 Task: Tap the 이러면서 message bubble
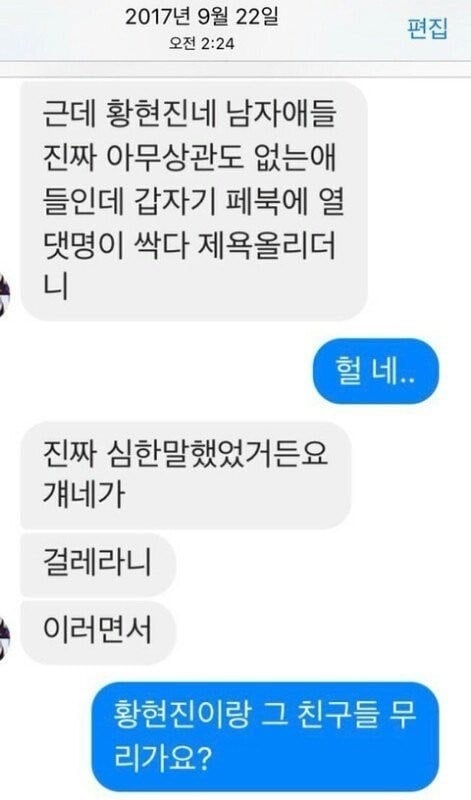click(x=98, y=633)
